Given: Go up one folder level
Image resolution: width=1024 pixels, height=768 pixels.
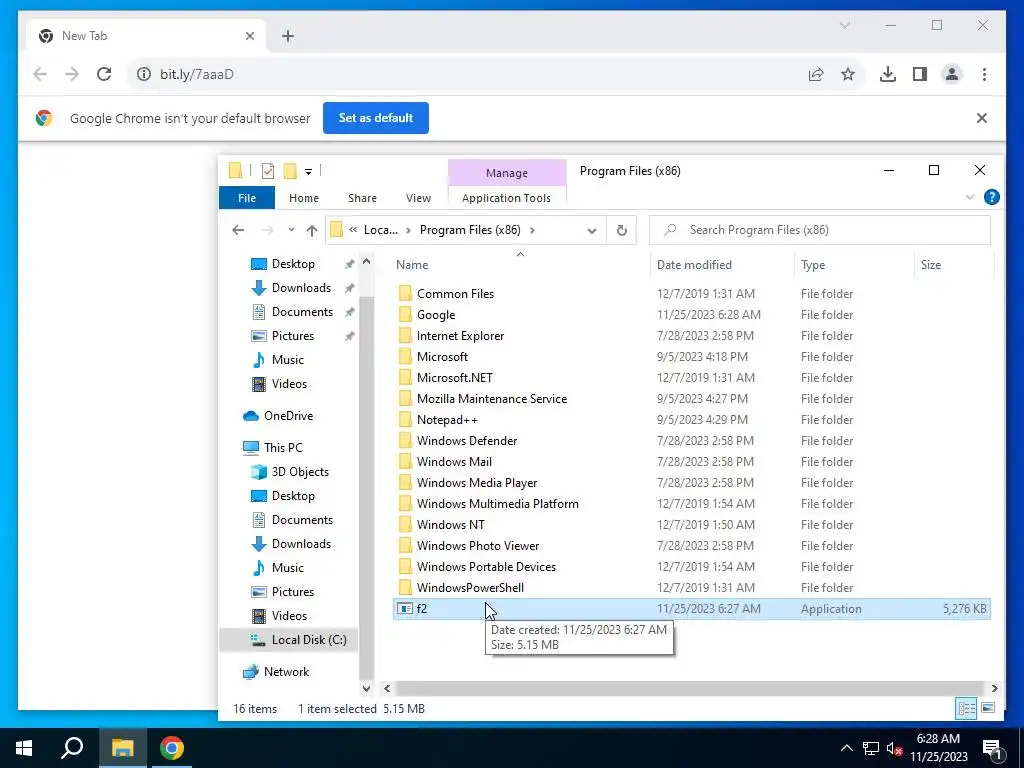Looking at the screenshot, I should point(312,230).
